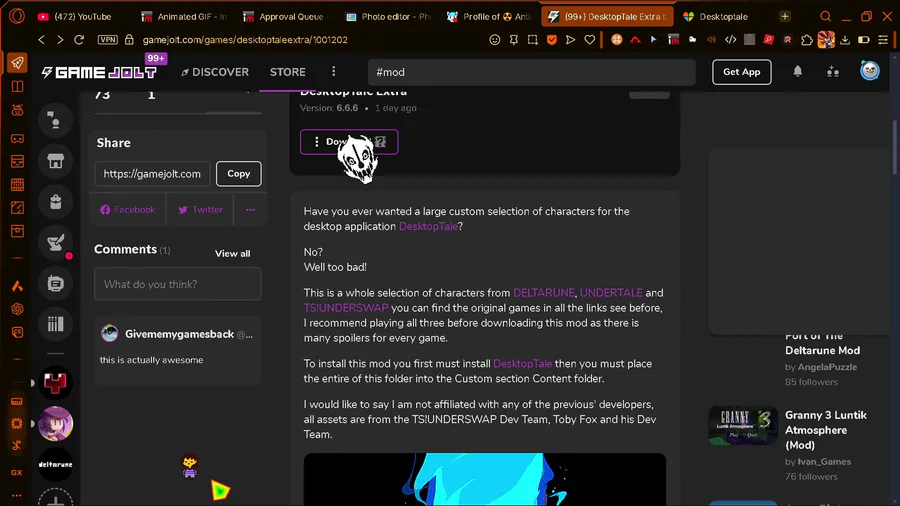This screenshot has height=506, width=900.
Task: Click the DesktopTale link in the install instructions
Action: click(x=522, y=364)
